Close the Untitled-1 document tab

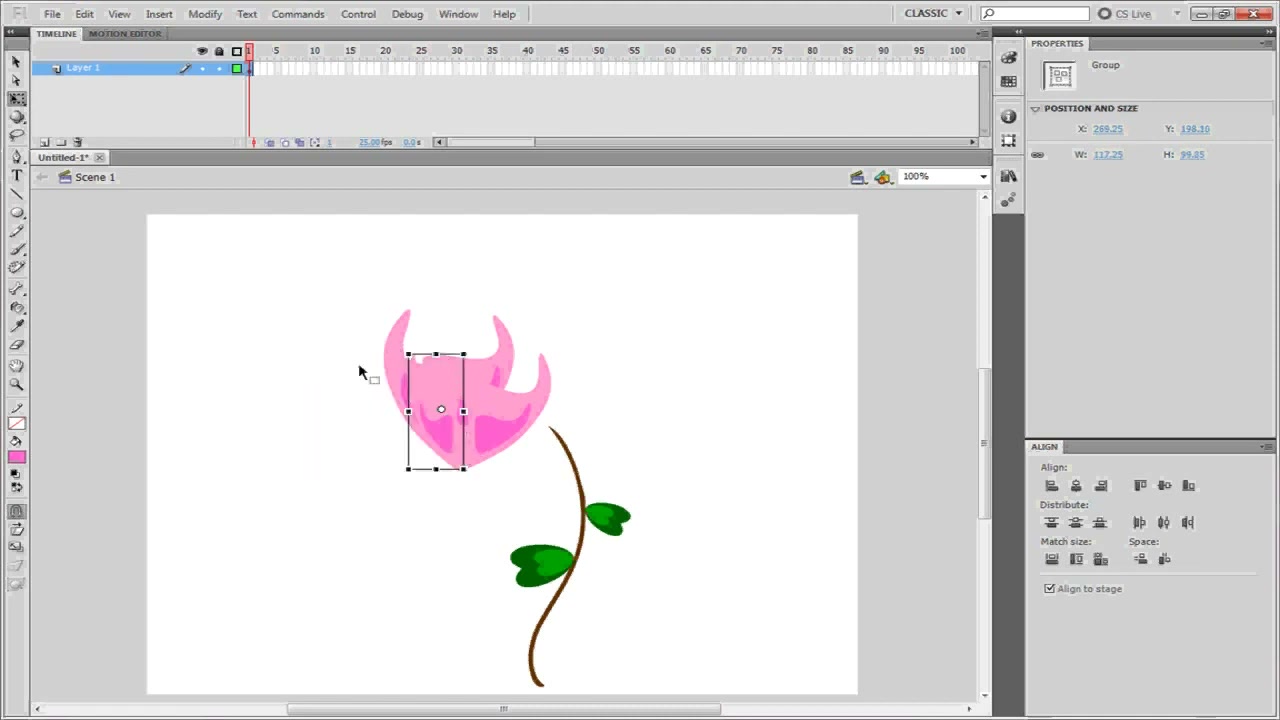coord(100,158)
